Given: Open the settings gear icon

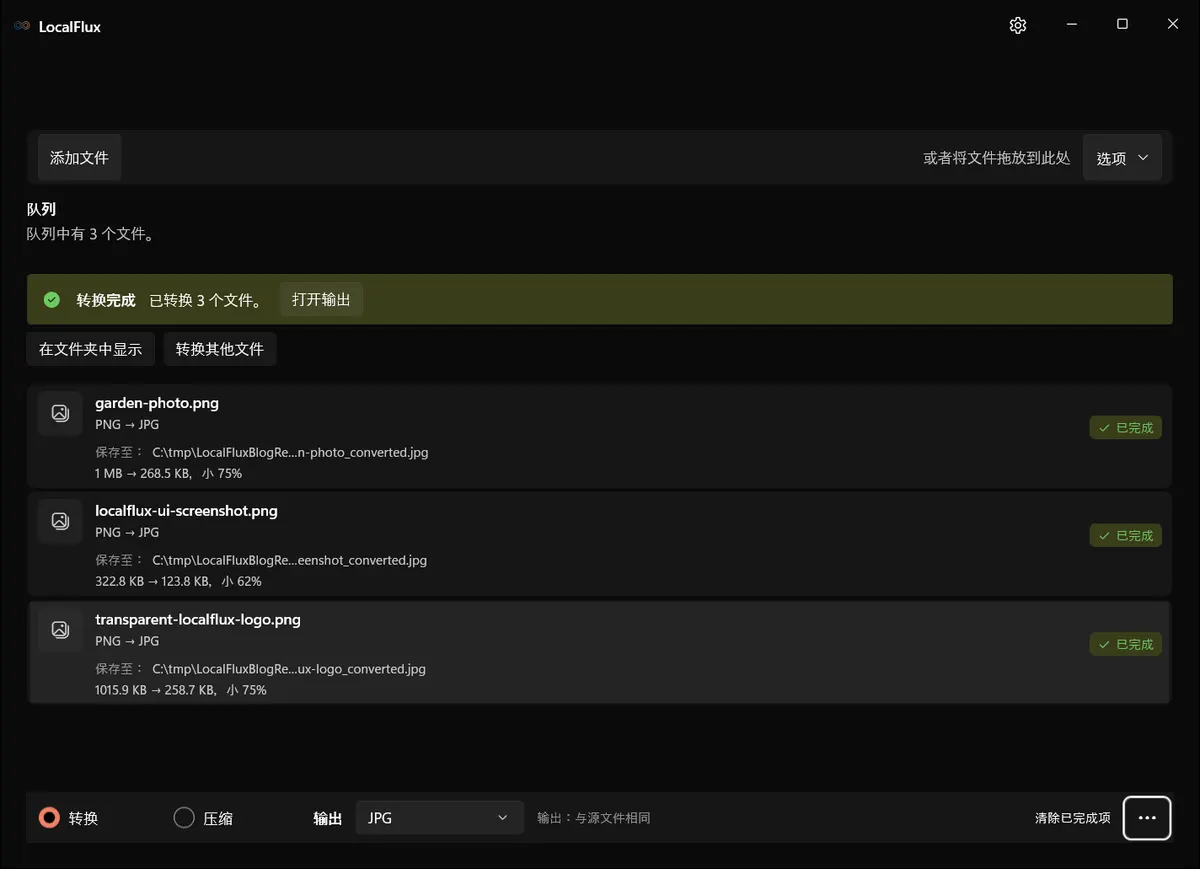Looking at the screenshot, I should 1018,26.
